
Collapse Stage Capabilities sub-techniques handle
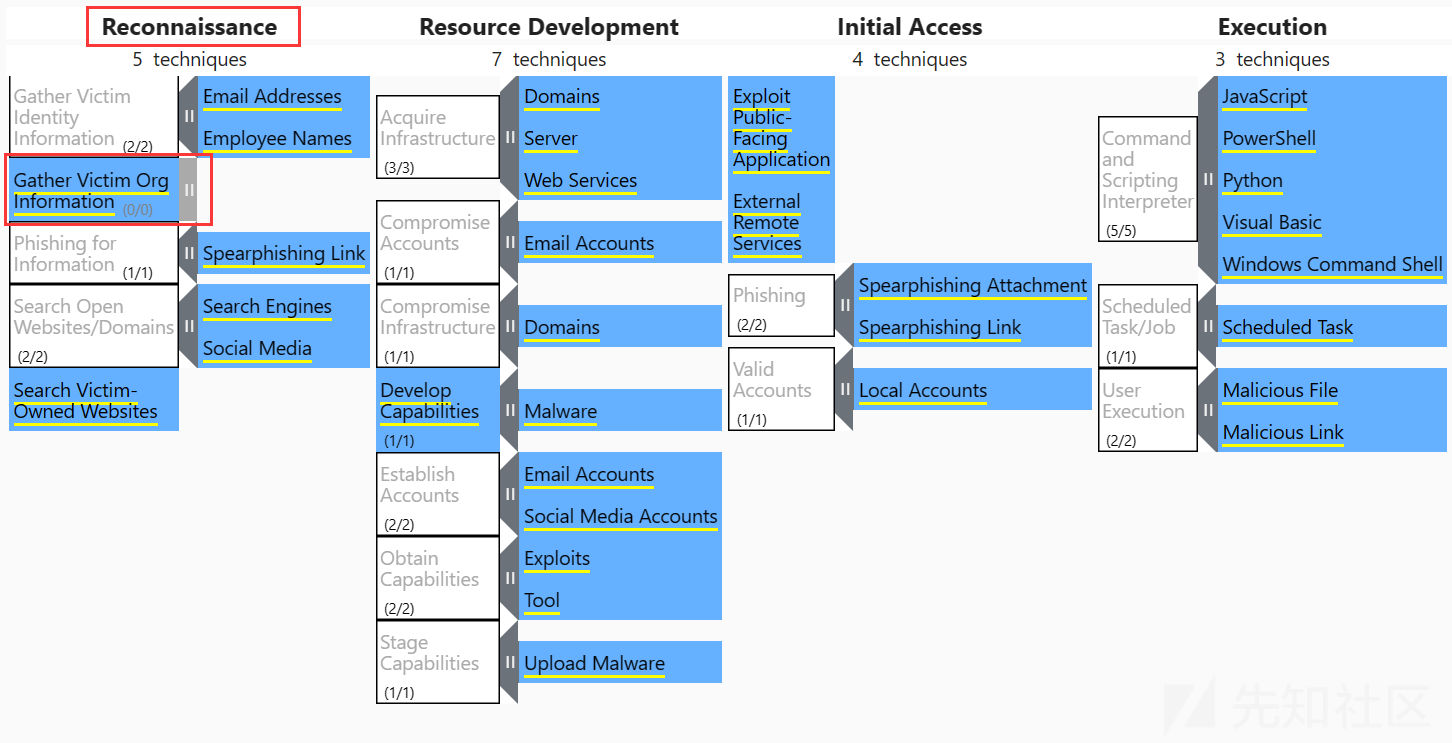pos(509,662)
